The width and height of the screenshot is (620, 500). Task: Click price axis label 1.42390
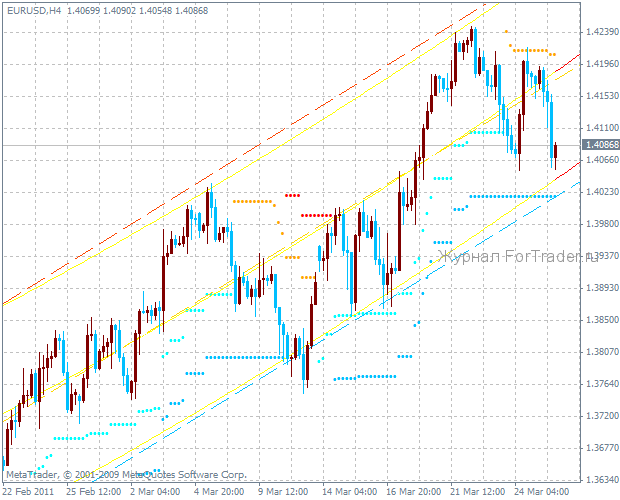click(x=602, y=32)
